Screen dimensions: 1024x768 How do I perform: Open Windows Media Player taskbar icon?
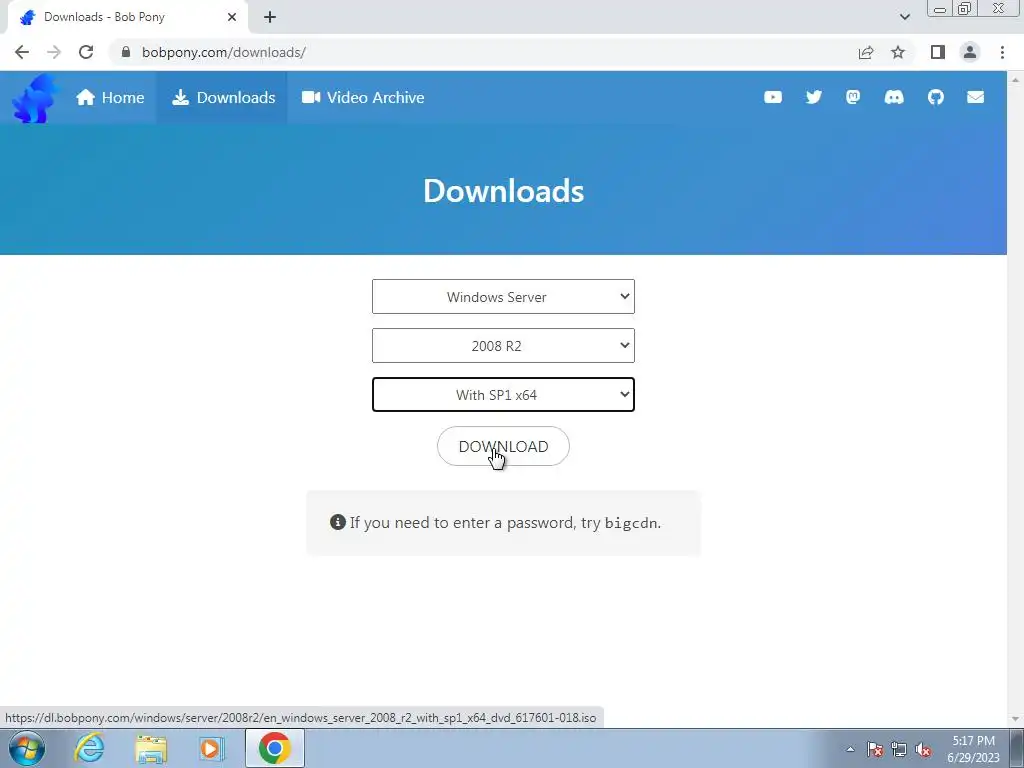pos(212,748)
